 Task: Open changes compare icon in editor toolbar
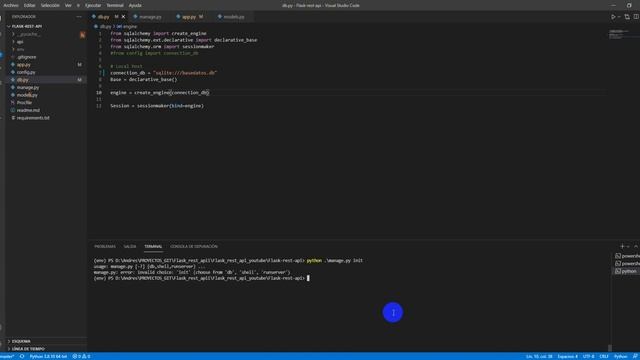click(627, 17)
